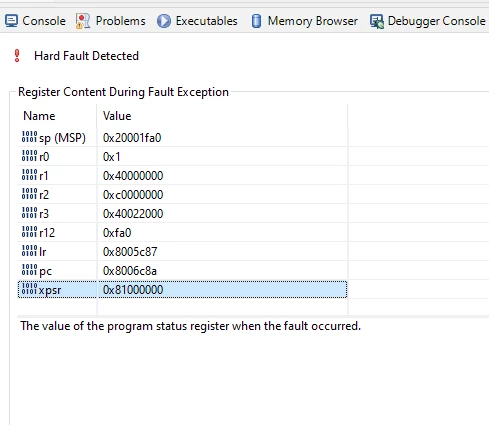The image size is (489, 425).
Task: Click the register icon beside r2
Action: click(x=29, y=194)
